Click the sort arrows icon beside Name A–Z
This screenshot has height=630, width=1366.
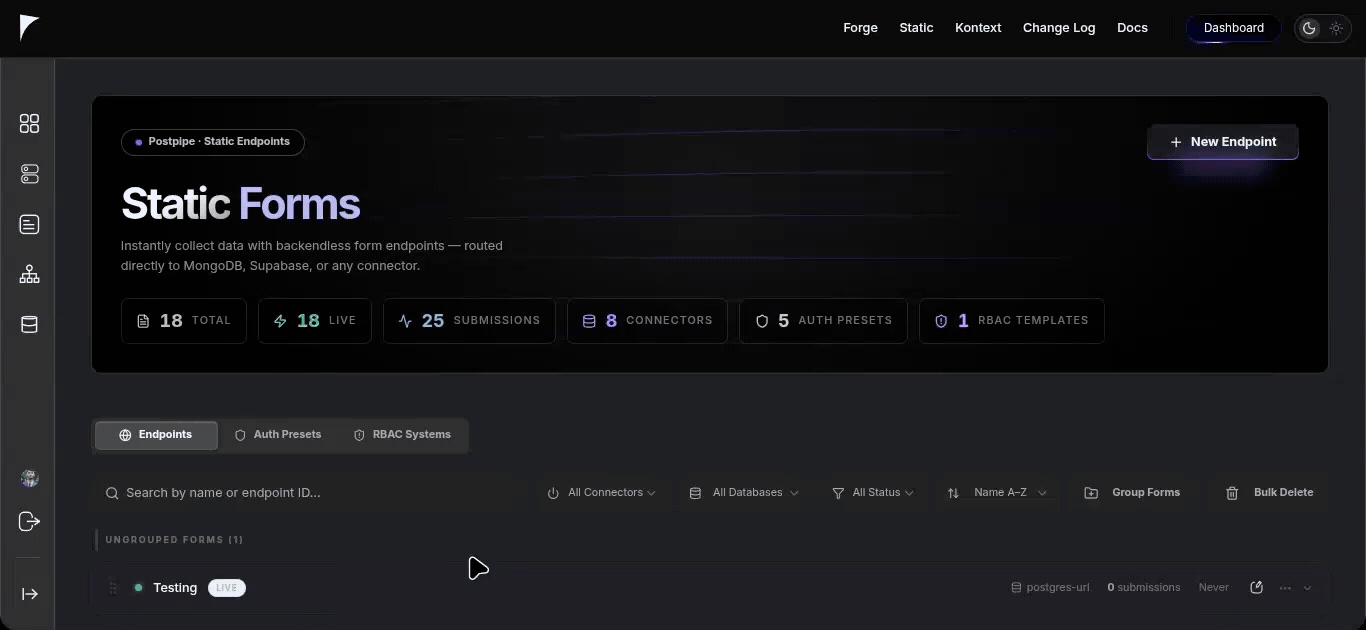coord(953,493)
